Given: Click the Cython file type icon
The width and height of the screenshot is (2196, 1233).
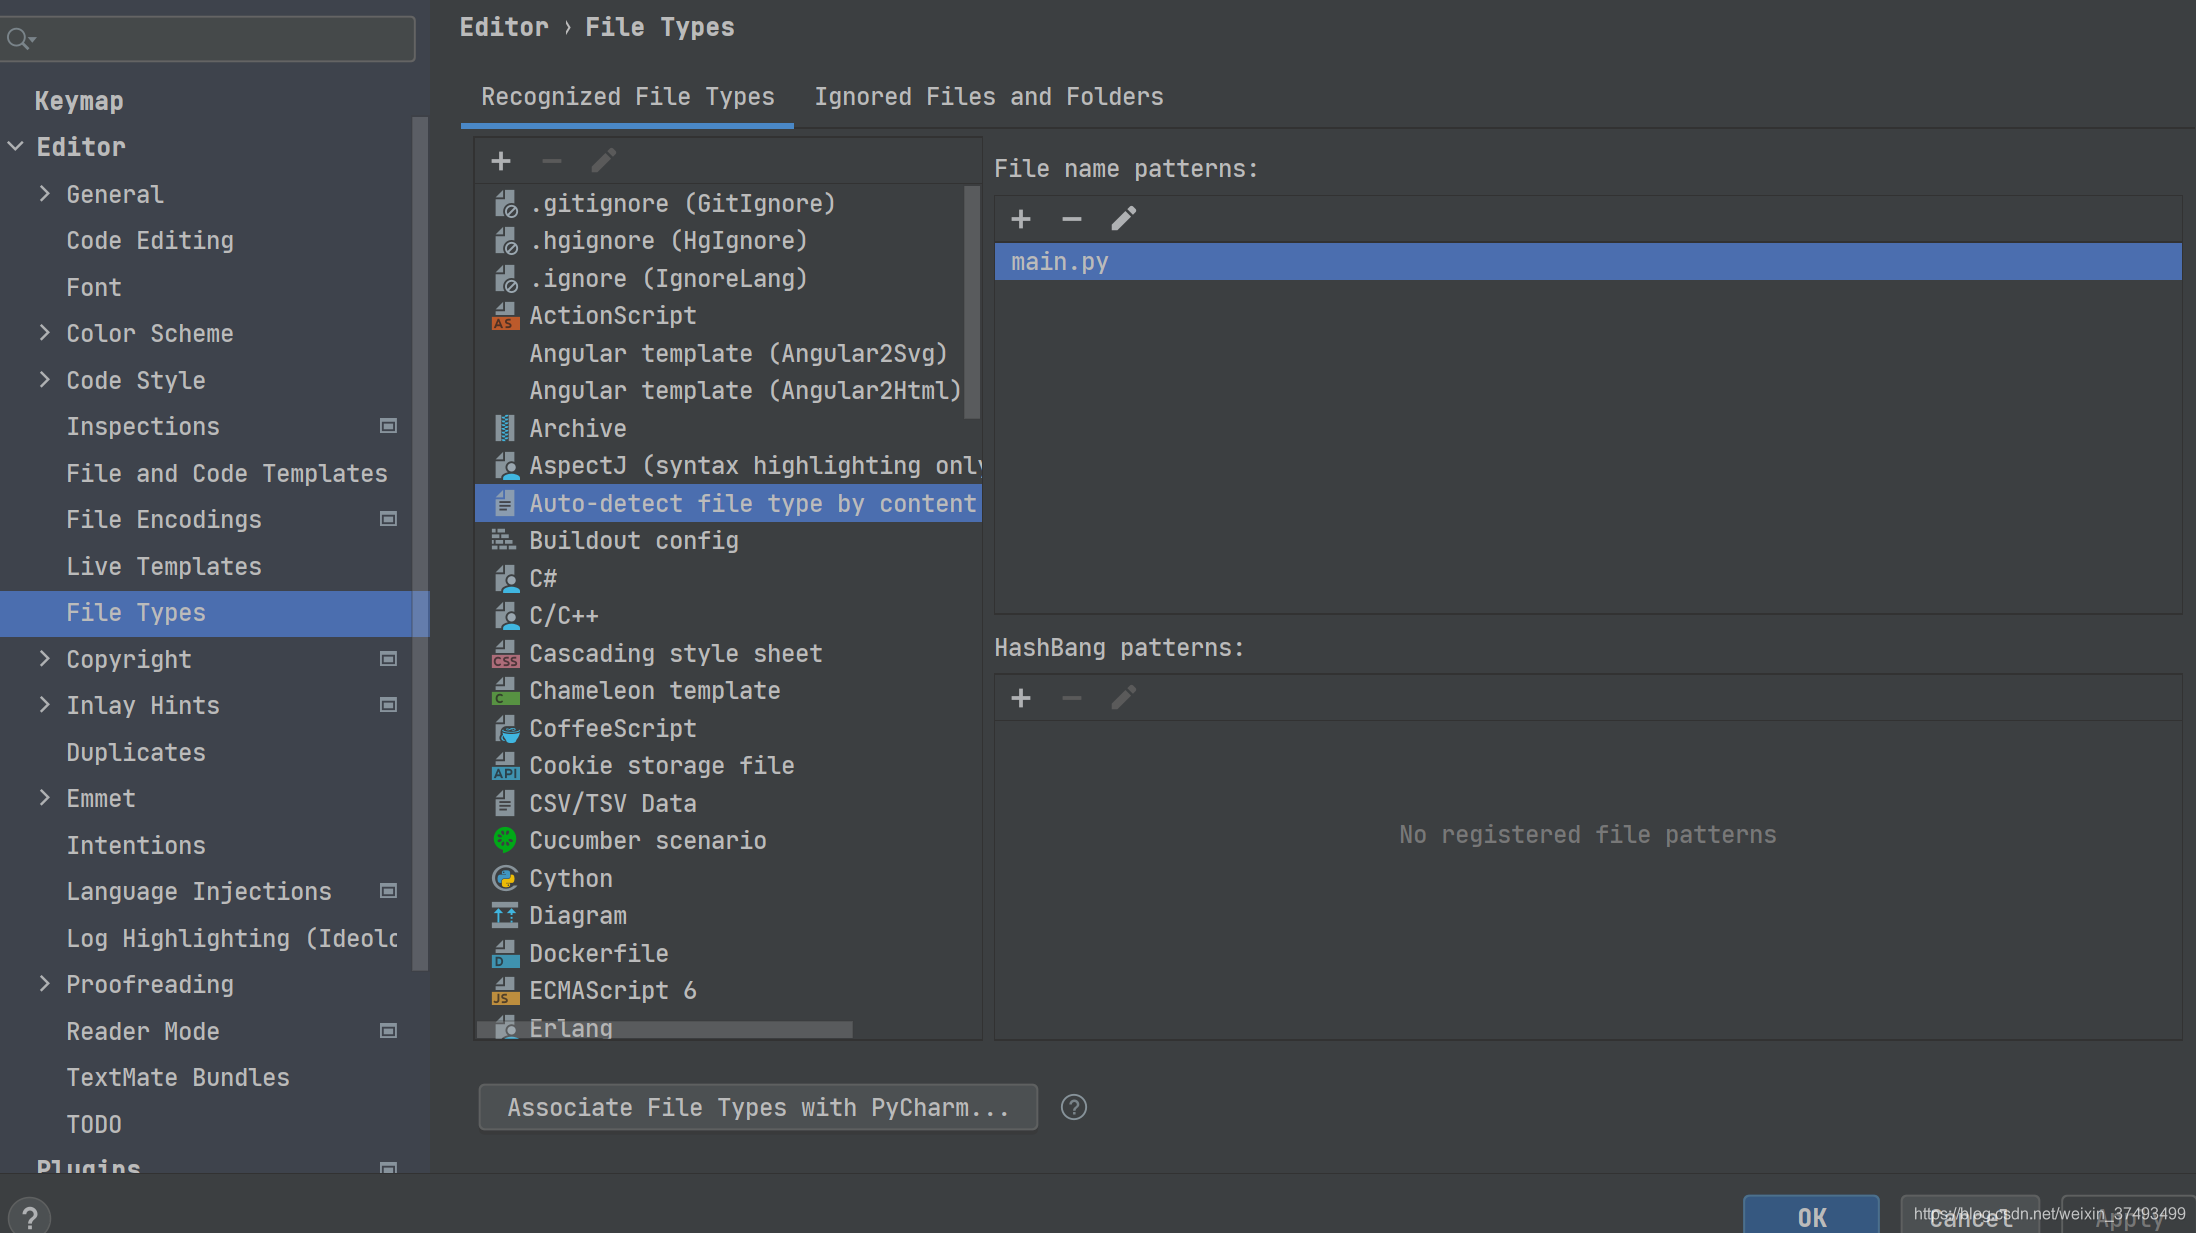Looking at the screenshot, I should (505, 878).
